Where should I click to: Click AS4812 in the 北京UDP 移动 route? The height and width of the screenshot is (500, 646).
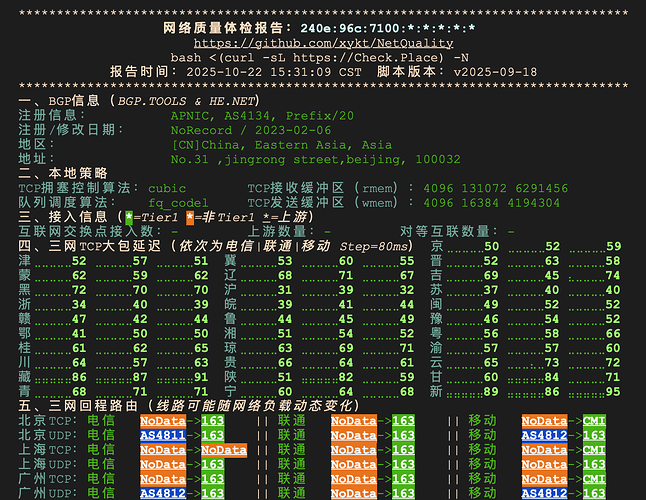(544, 435)
